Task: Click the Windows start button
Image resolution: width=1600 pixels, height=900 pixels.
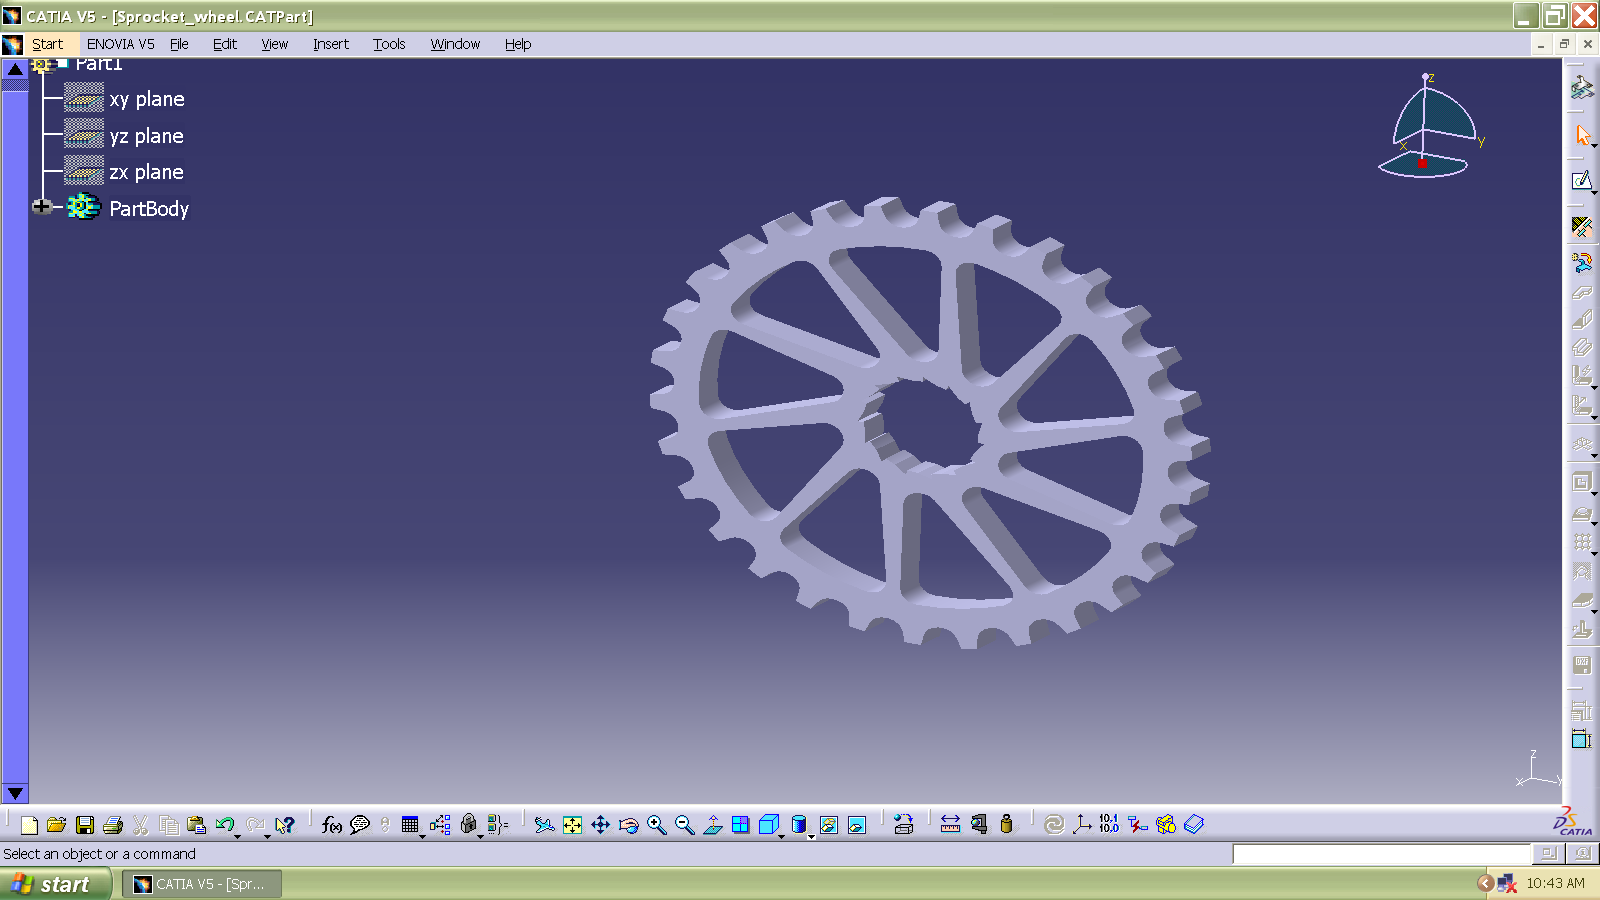Action: [55, 884]
